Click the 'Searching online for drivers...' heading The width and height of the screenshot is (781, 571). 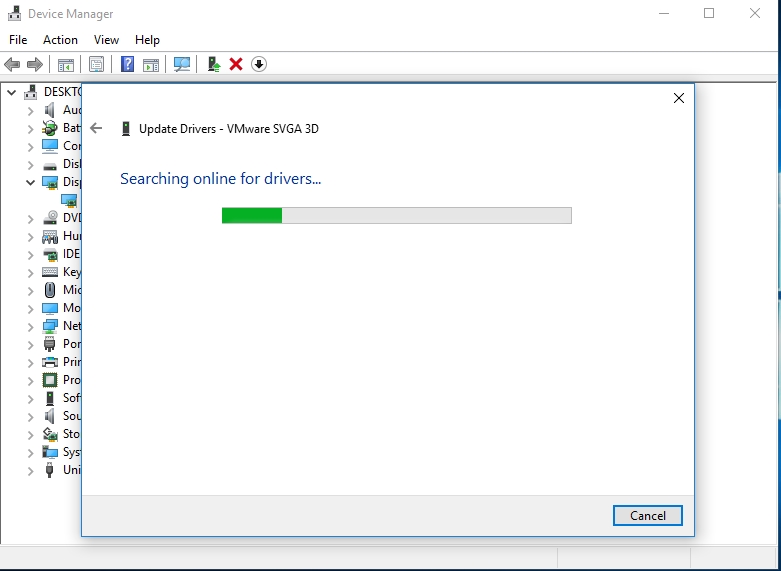click(221, 178)
